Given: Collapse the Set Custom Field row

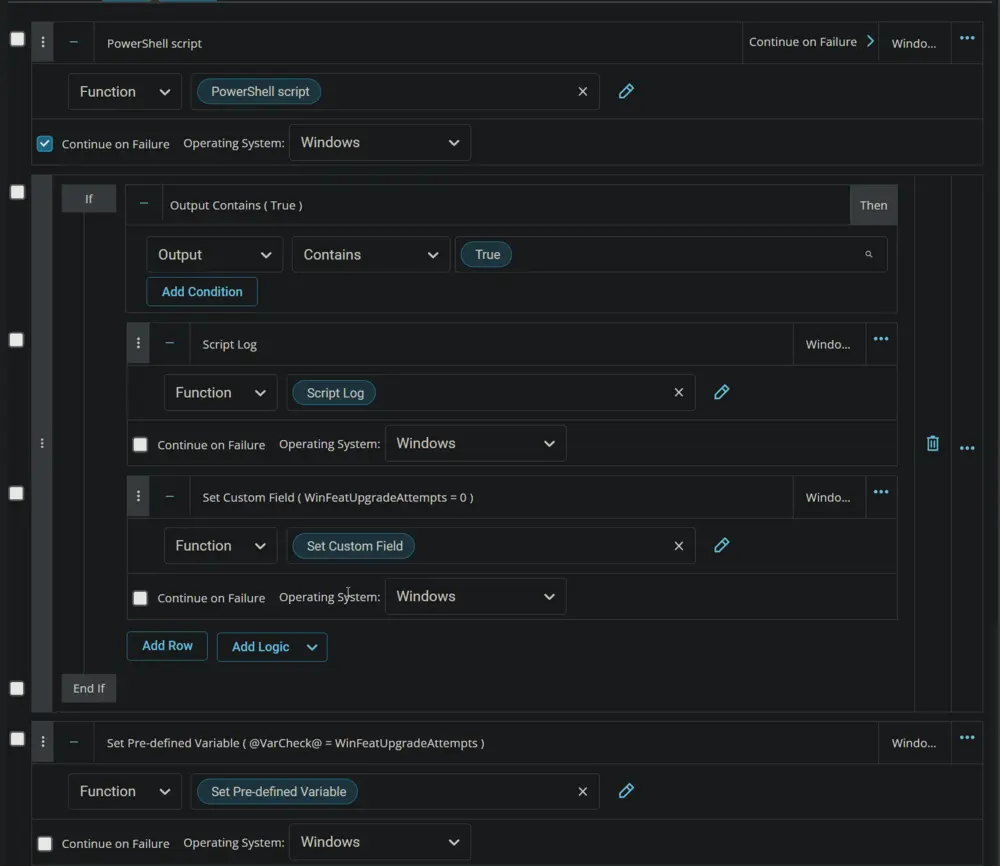Looking at the screenshot, I should pos(170,496).
